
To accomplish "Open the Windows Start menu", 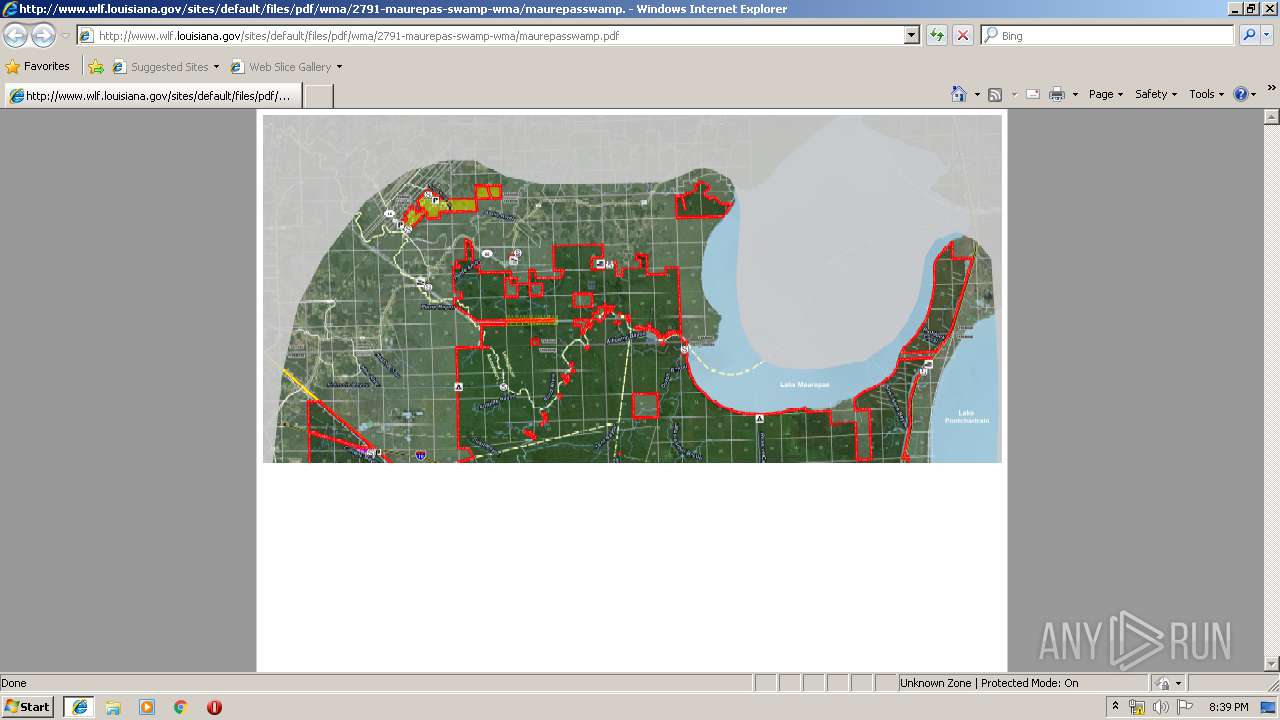I will 28,707.
